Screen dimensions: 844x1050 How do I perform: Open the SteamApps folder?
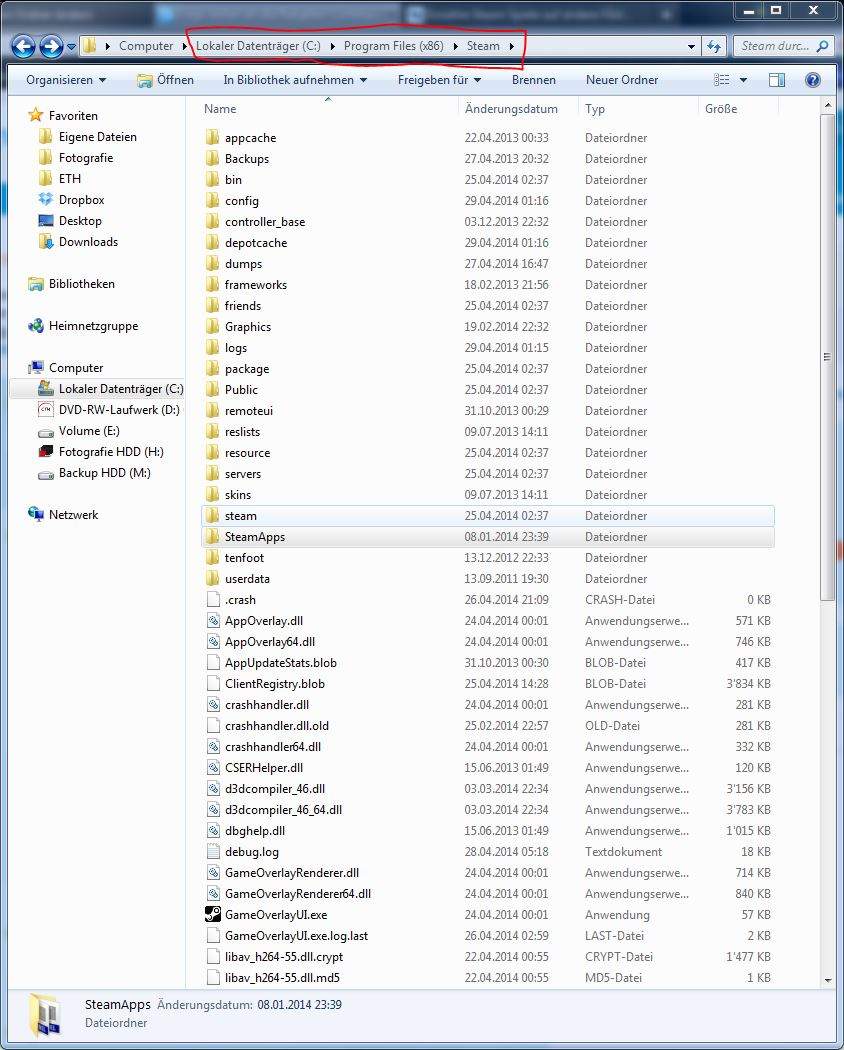point(253,537)
